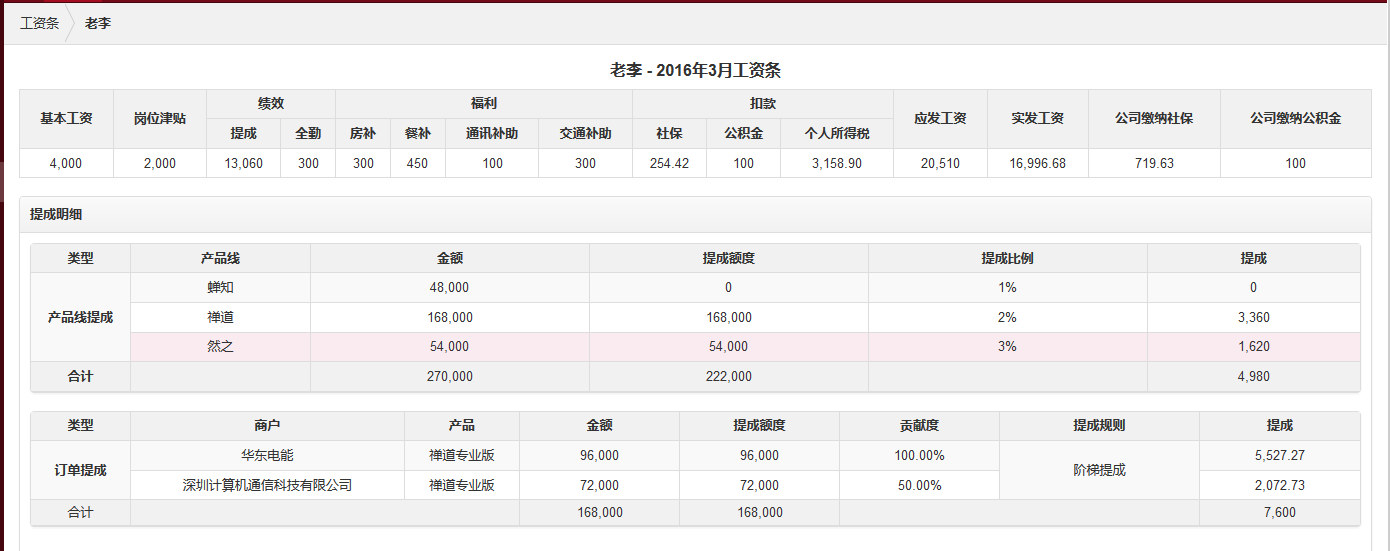Screen dimensions: 1390x551
Task: Select the 100.00% contribution cell
Action: click(919, 455)
